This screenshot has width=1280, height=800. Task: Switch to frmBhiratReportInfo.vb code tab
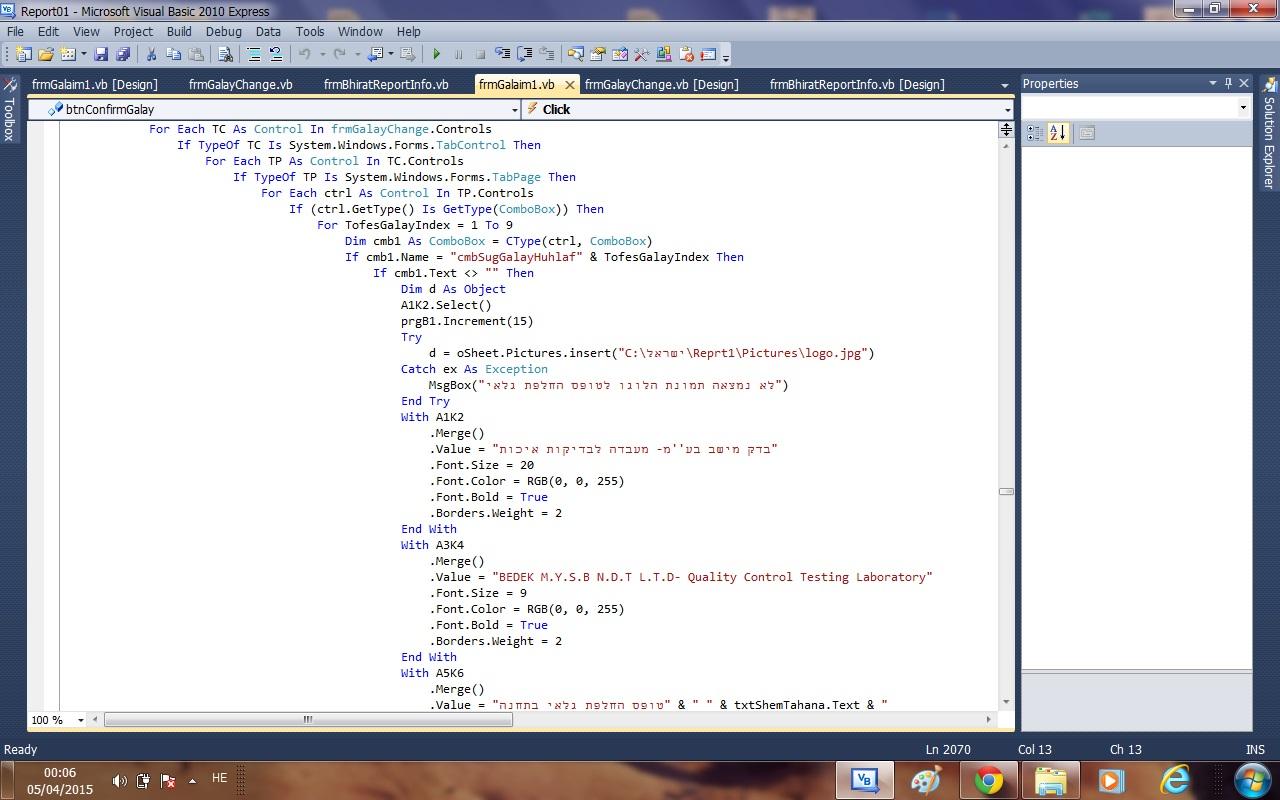coord(386,85)
